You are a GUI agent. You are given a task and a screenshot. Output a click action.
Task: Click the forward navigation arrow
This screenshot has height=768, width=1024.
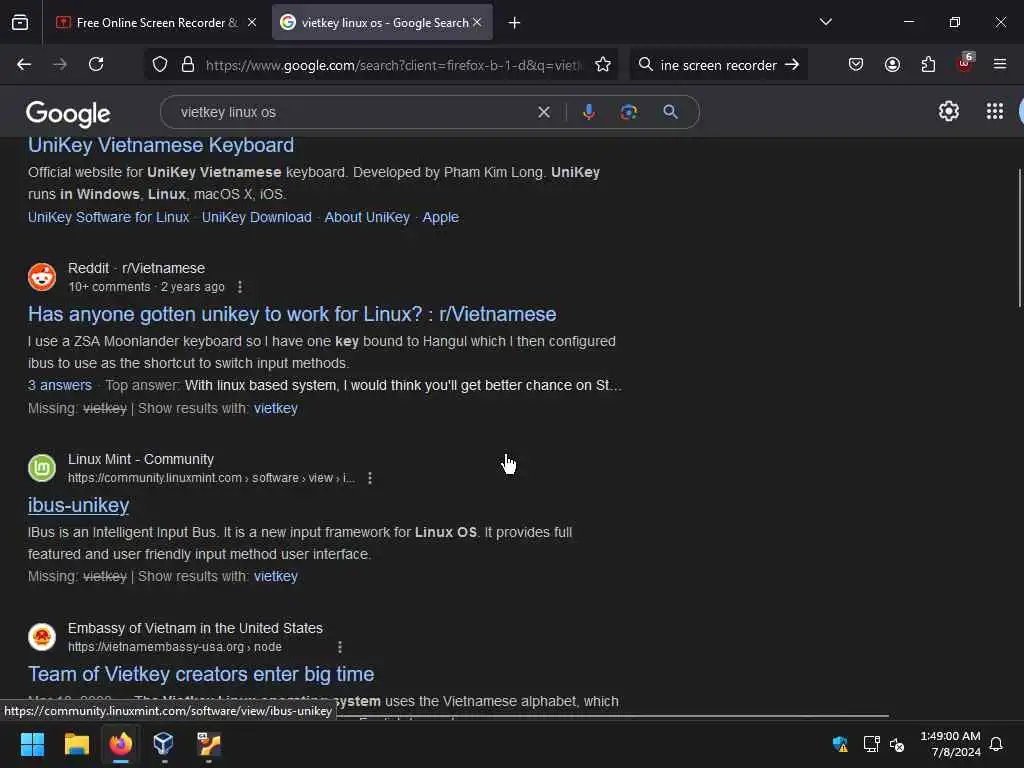click(59, 64)
